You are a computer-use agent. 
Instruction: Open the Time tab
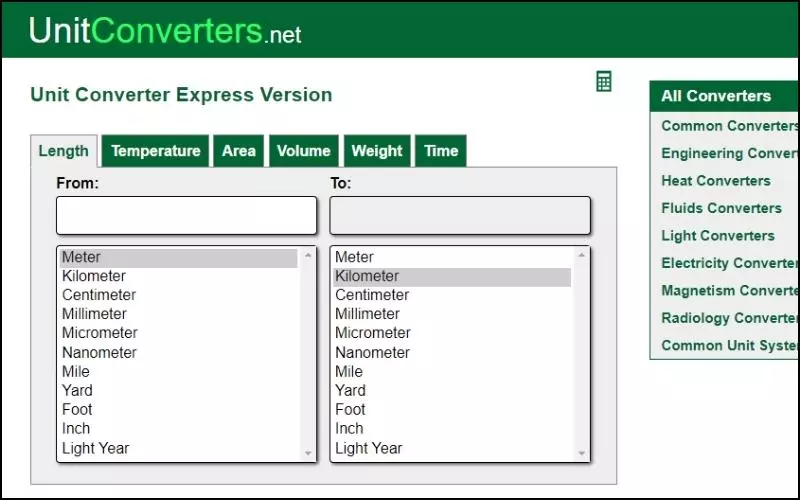coord(440,151)
